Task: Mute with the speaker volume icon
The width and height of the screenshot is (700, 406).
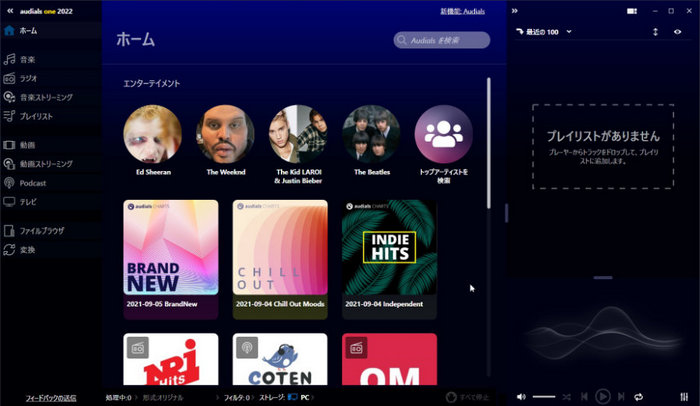Action: point(521,397)
